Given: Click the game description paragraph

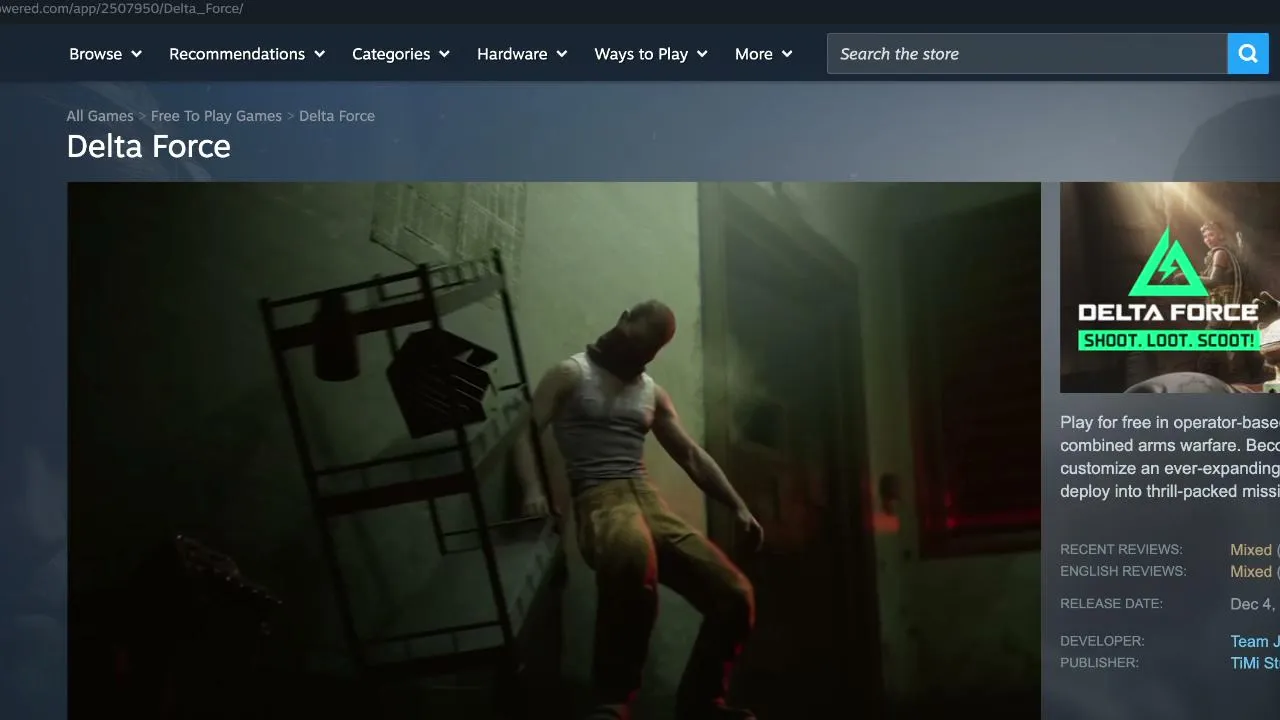Looking at the screenshot, I should [x=1170, y=457].
